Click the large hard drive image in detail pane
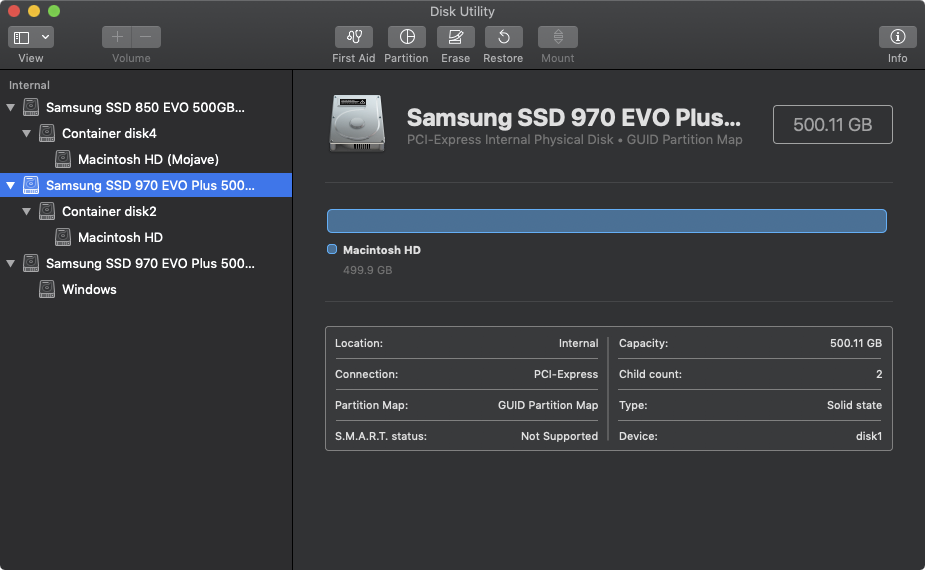The image size is (925, 570). [357, 123]
